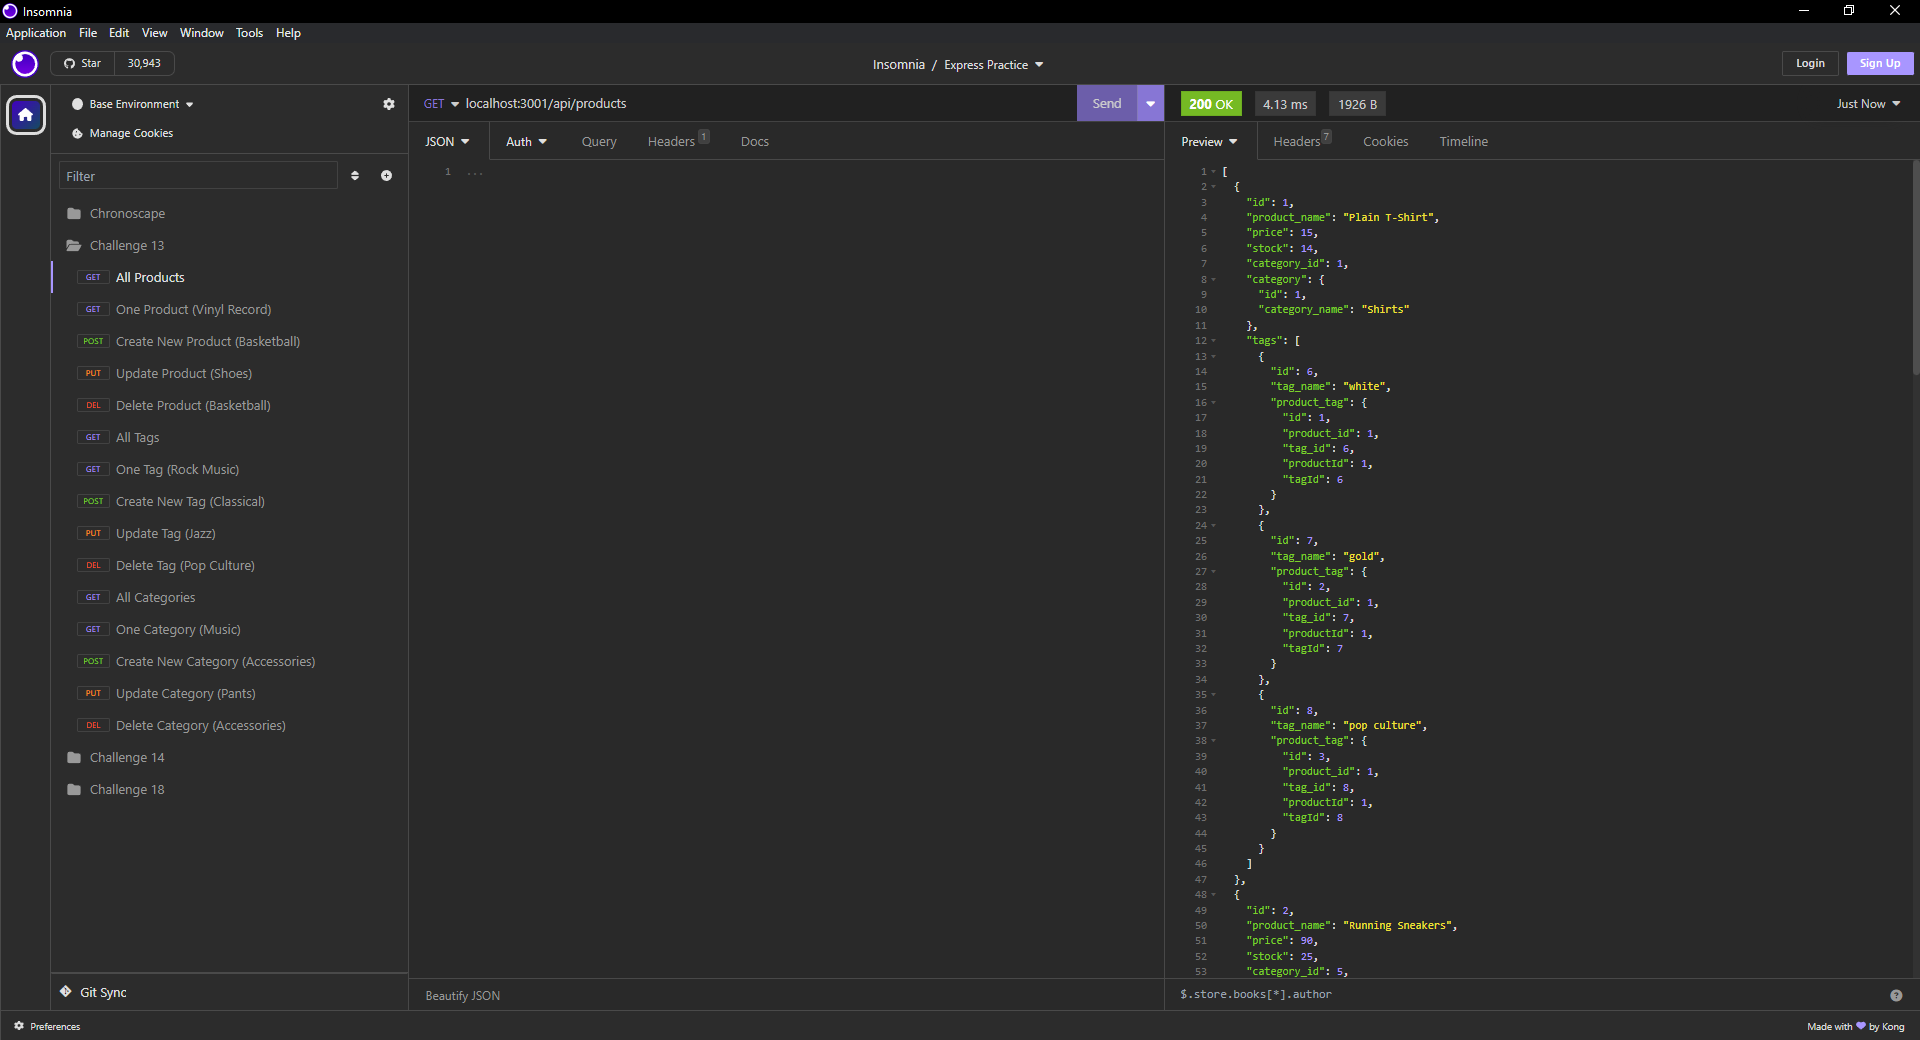The image size is (1920, 1040).
Task: Open the Just Now history dropdown
Action: 1868,104
